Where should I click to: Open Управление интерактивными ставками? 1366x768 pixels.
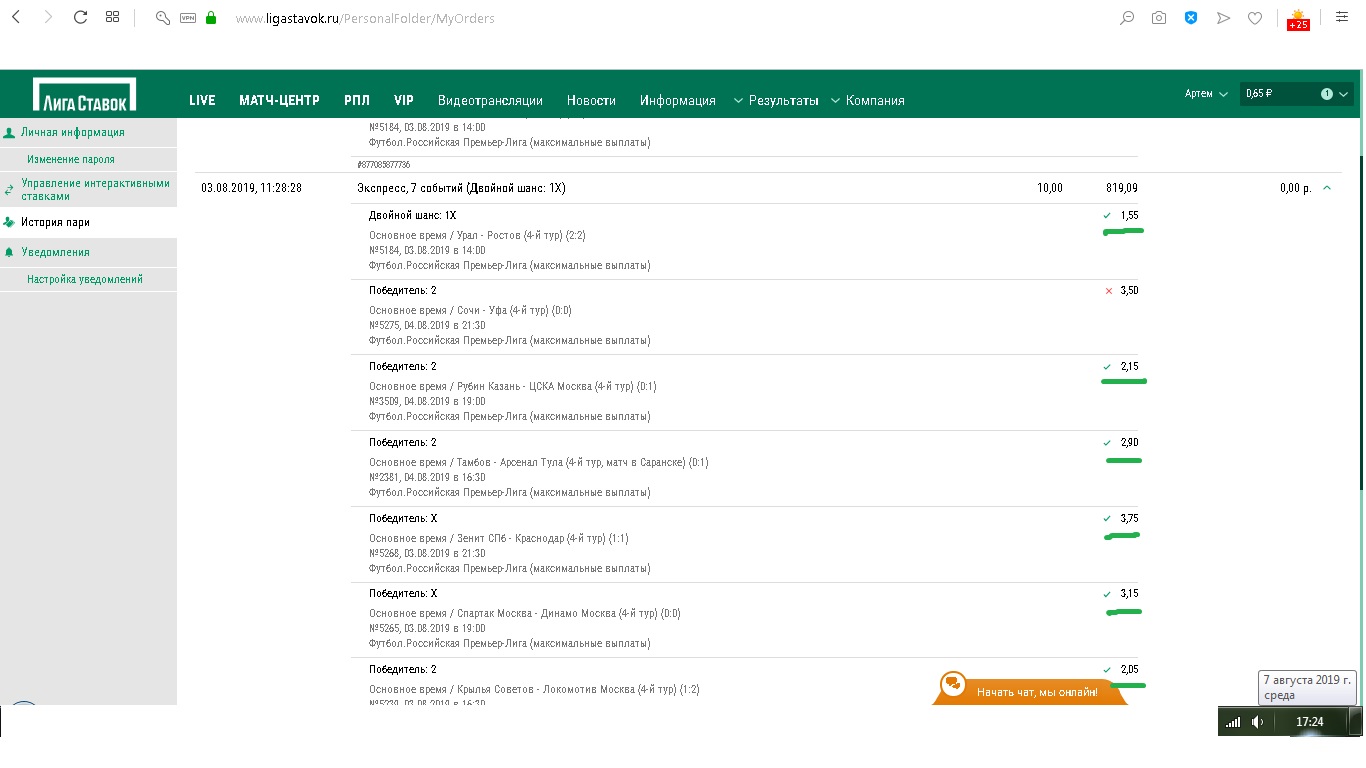pyautogui.click(x=96, y=190)
